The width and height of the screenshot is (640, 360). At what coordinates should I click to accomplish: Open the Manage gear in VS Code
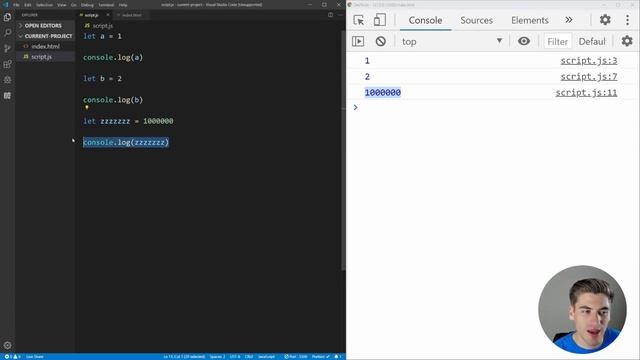coord(7,345)
